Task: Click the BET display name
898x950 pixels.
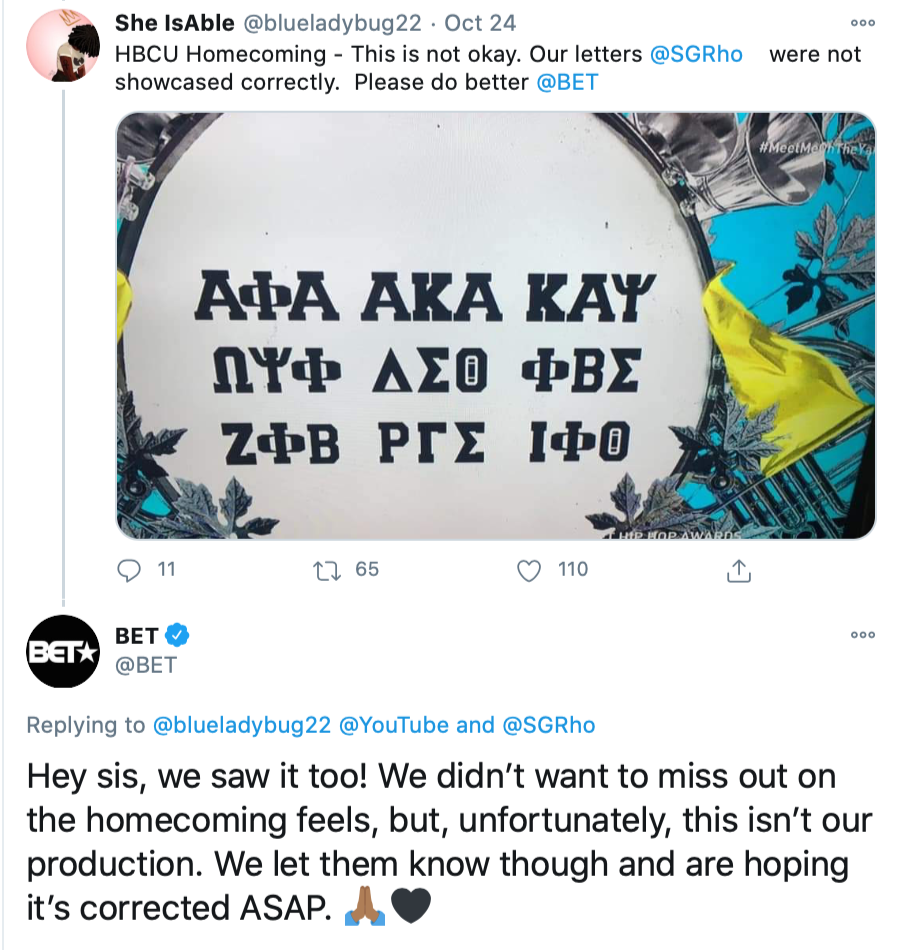Action: (137, 635)
